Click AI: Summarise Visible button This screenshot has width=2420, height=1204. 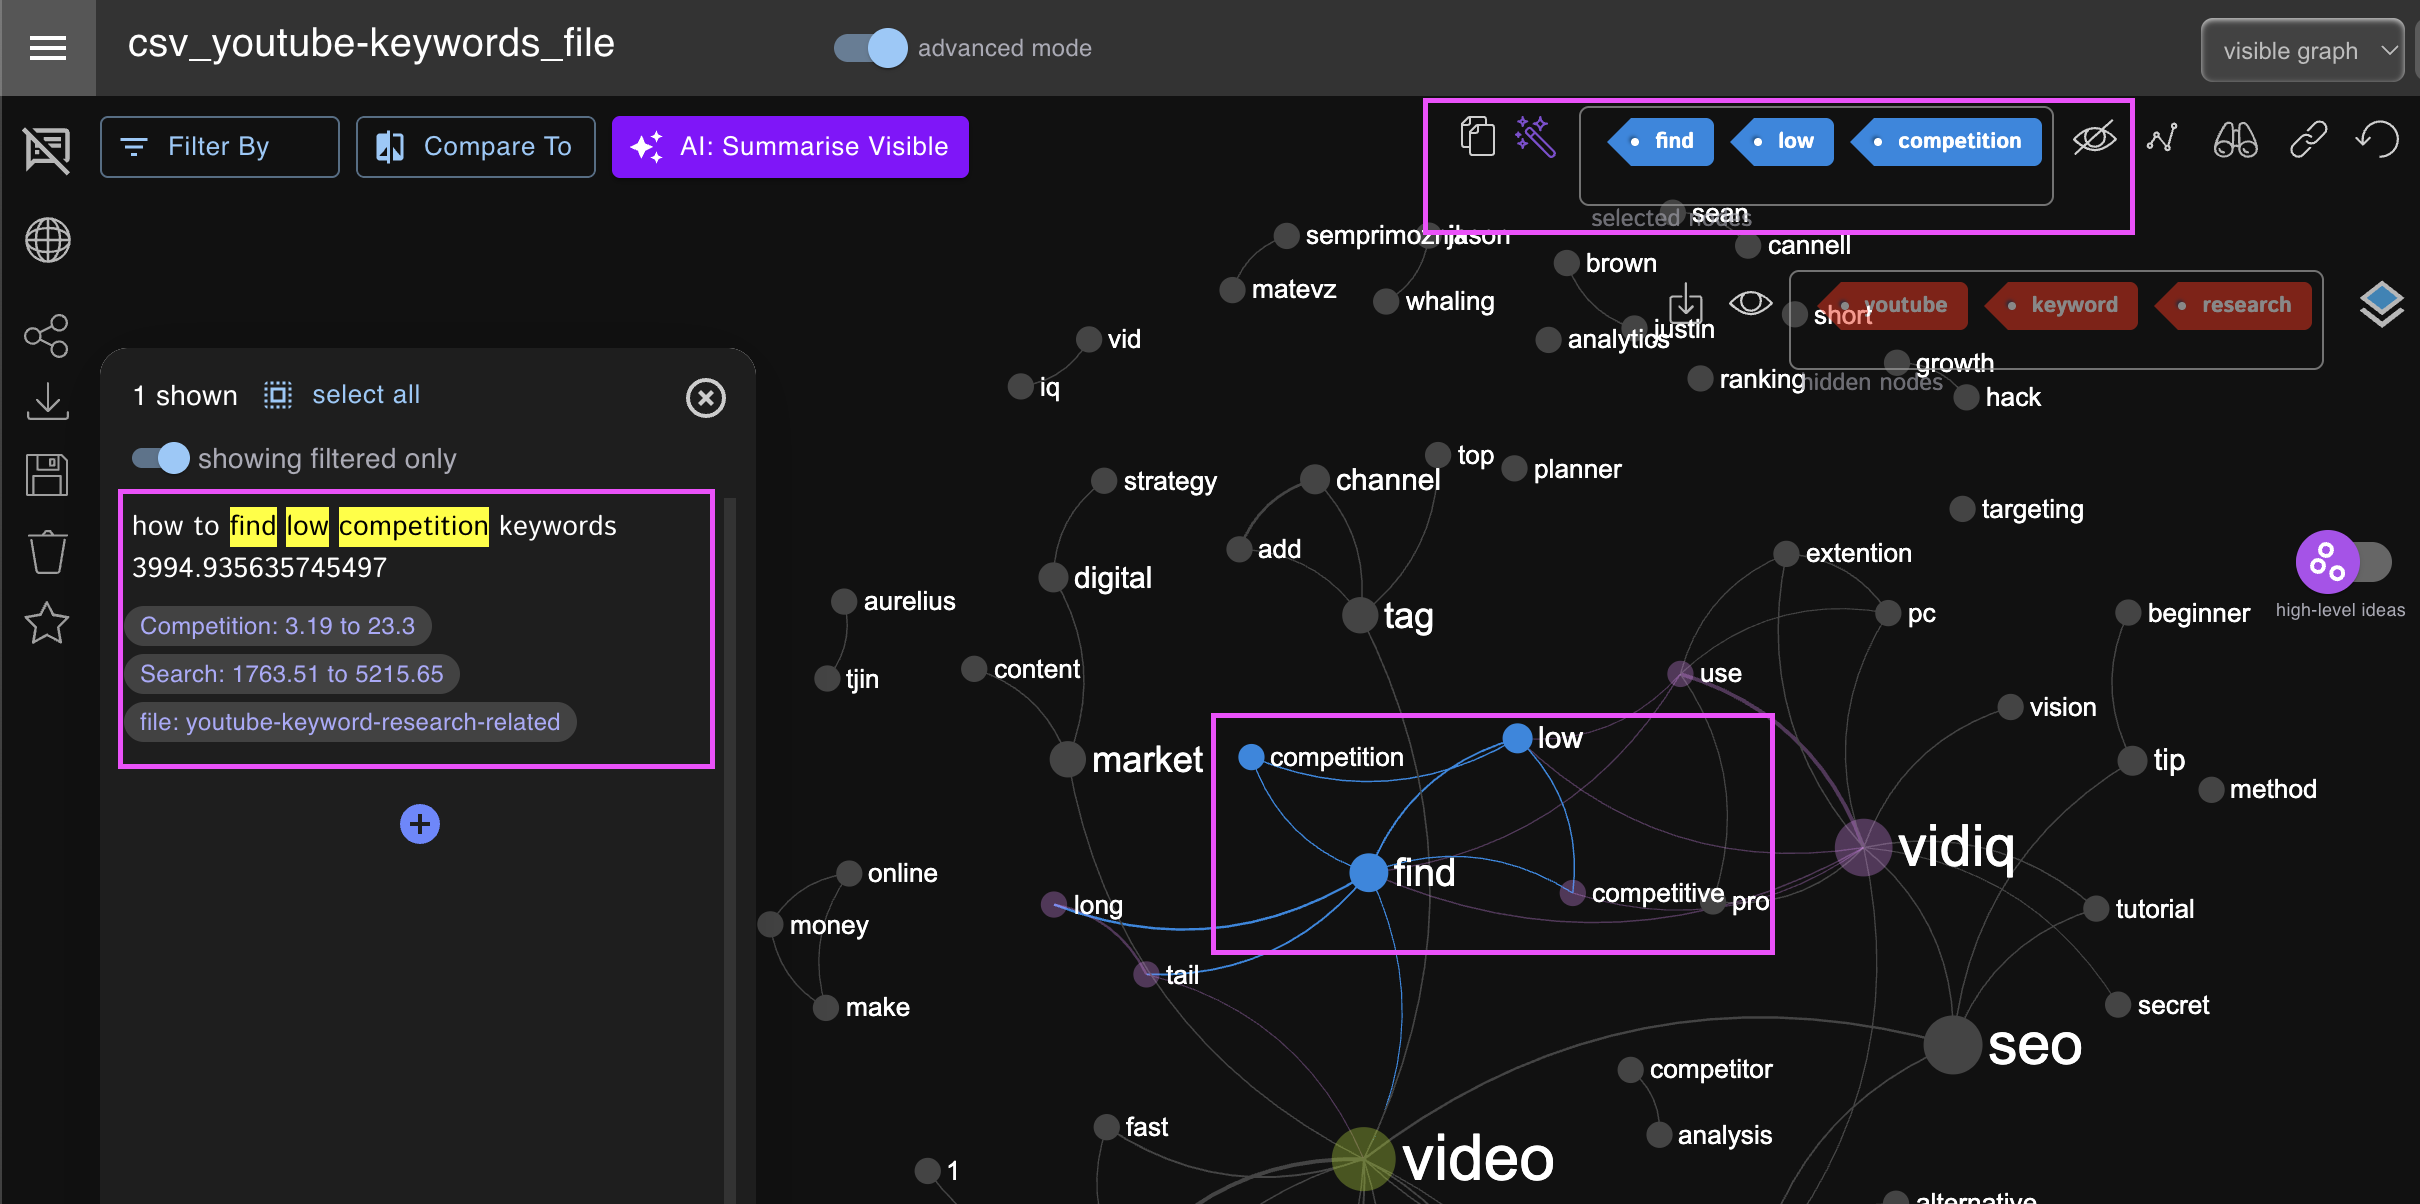point(790,147)
